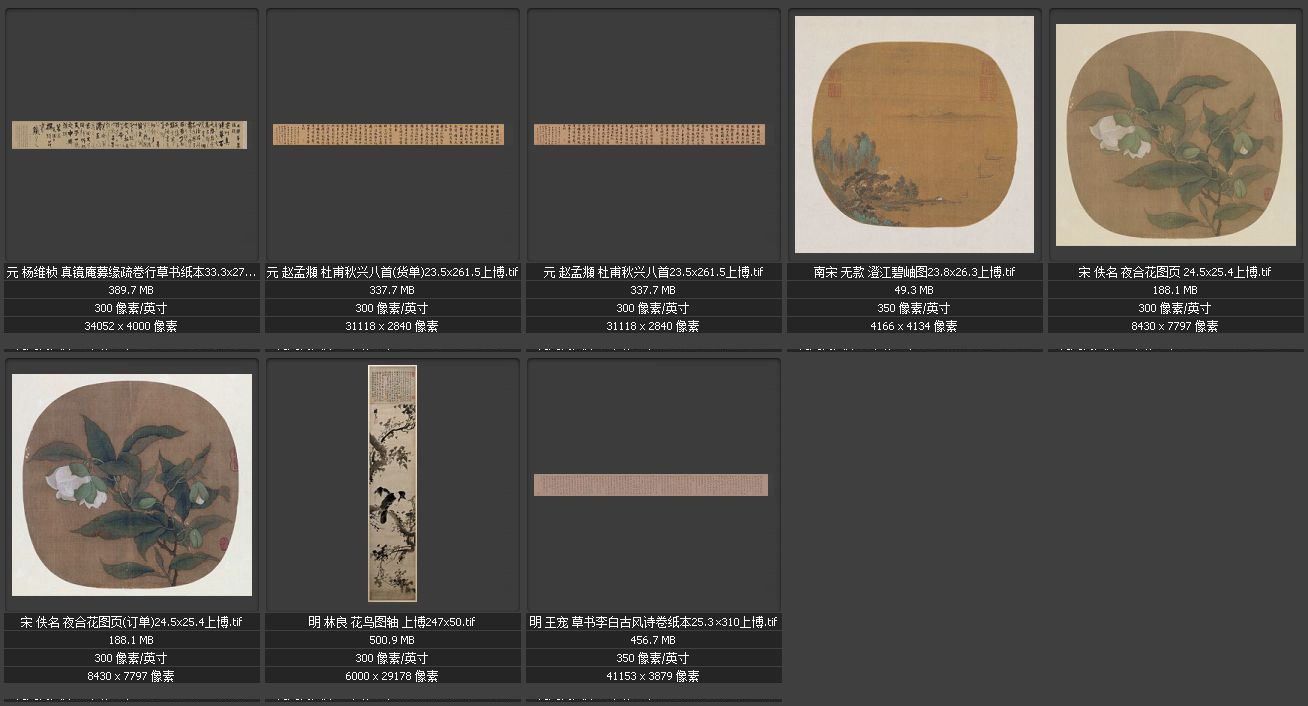Select the 南宋 澄江碧岫图 landscape fan painting
This screenshot has height=706, width=1308.
coord(914,135)
